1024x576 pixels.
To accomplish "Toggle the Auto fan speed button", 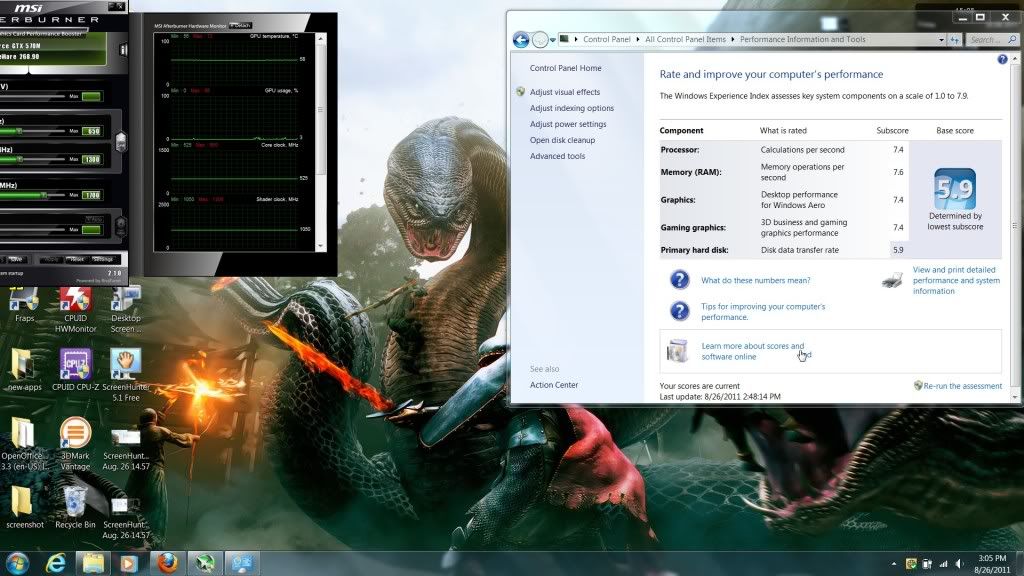I will 94,219.
